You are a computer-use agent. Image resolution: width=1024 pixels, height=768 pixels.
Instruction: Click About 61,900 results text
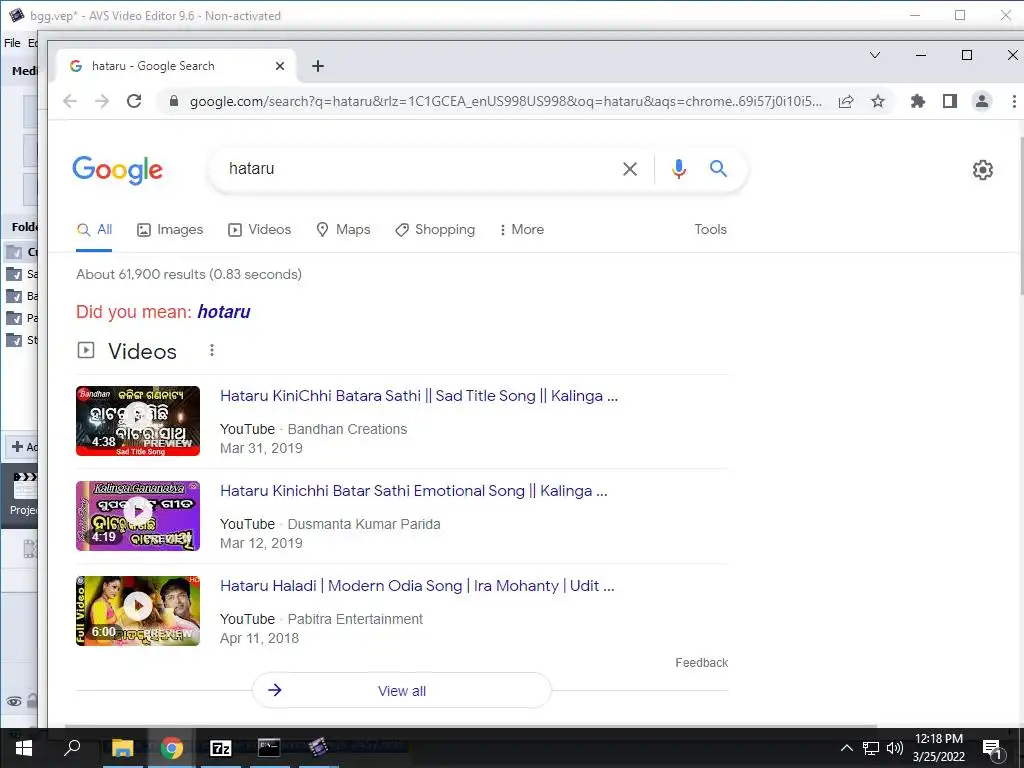tap(189, 274)
